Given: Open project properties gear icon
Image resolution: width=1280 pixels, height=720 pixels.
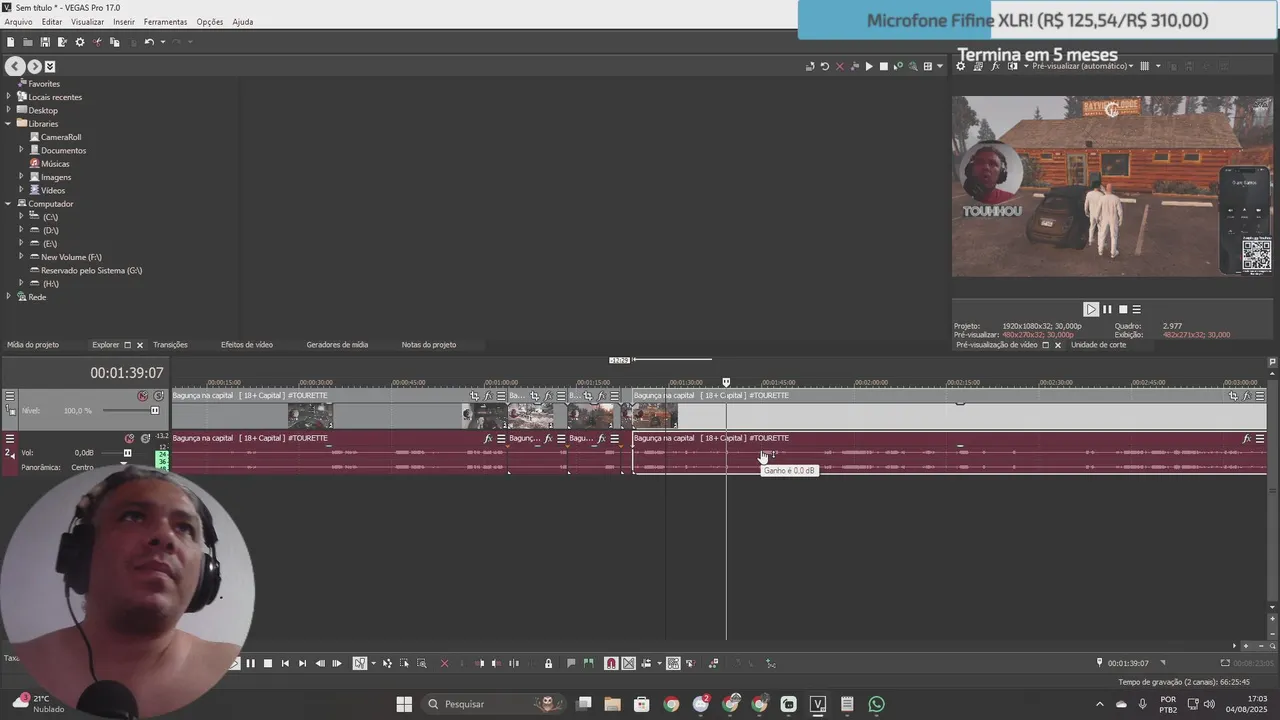Looking at the screenshot, I should tap(80, 42).
